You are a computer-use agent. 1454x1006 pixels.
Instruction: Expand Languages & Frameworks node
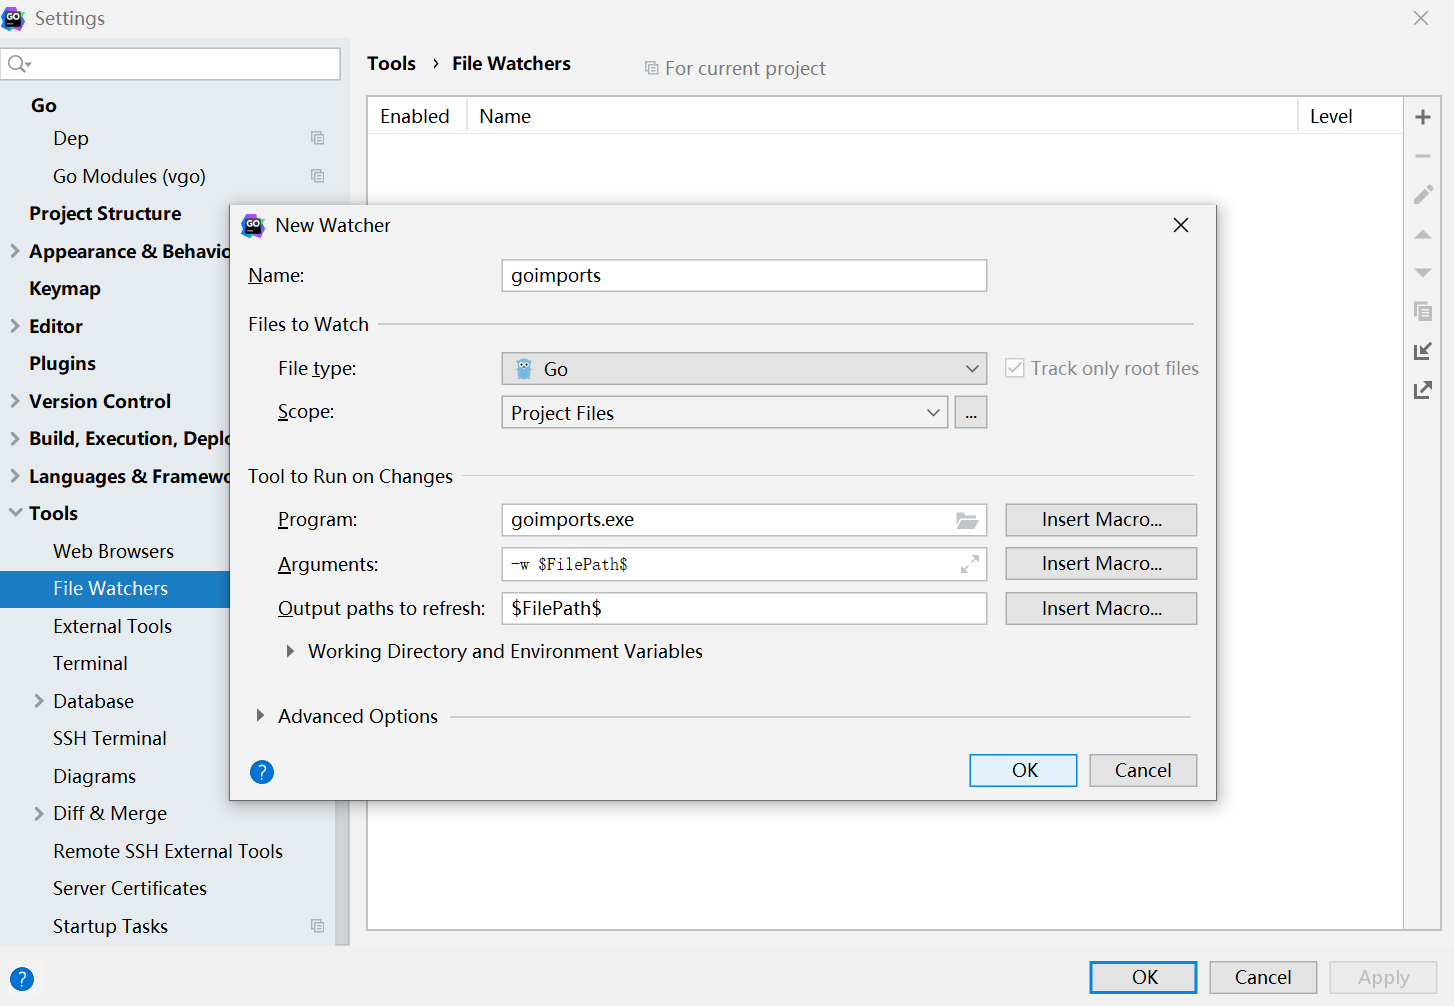coord(15,476)
